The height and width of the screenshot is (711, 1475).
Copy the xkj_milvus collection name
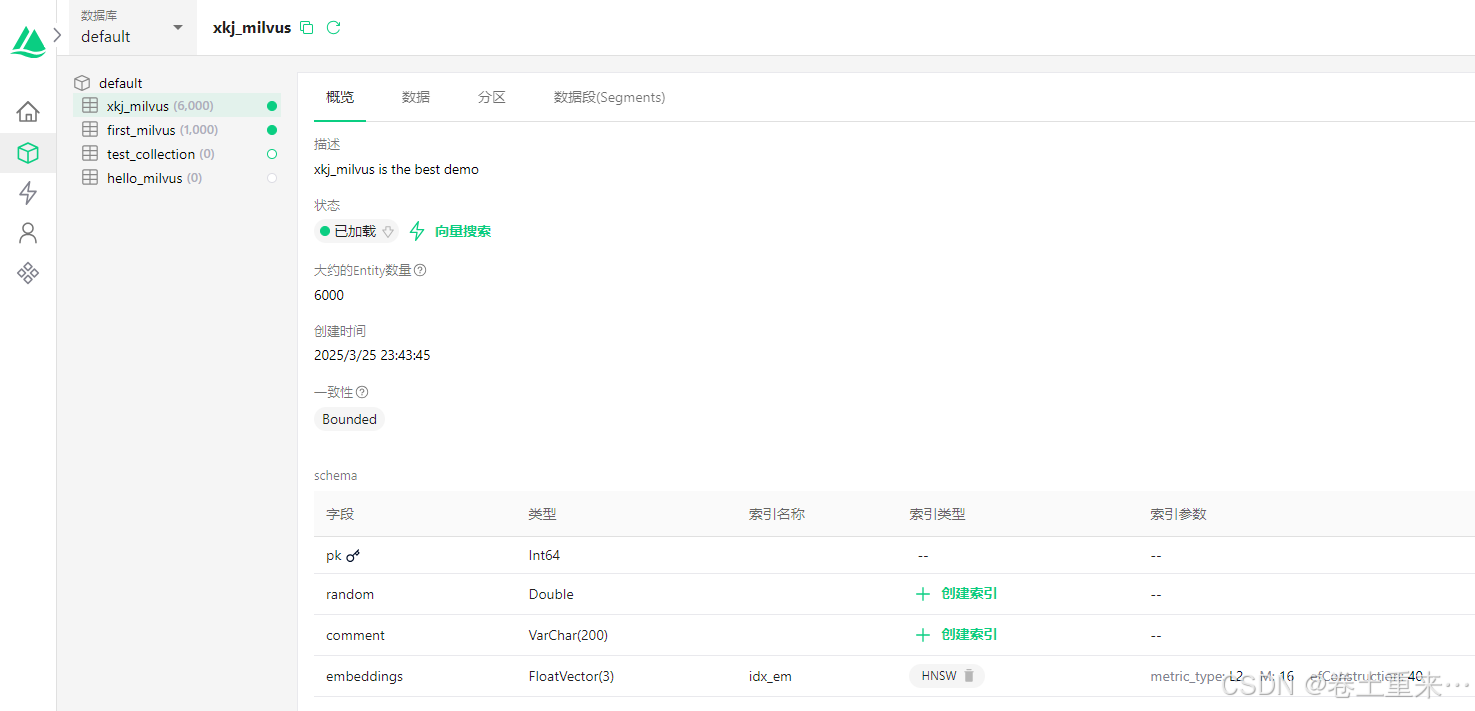[307, 28]
